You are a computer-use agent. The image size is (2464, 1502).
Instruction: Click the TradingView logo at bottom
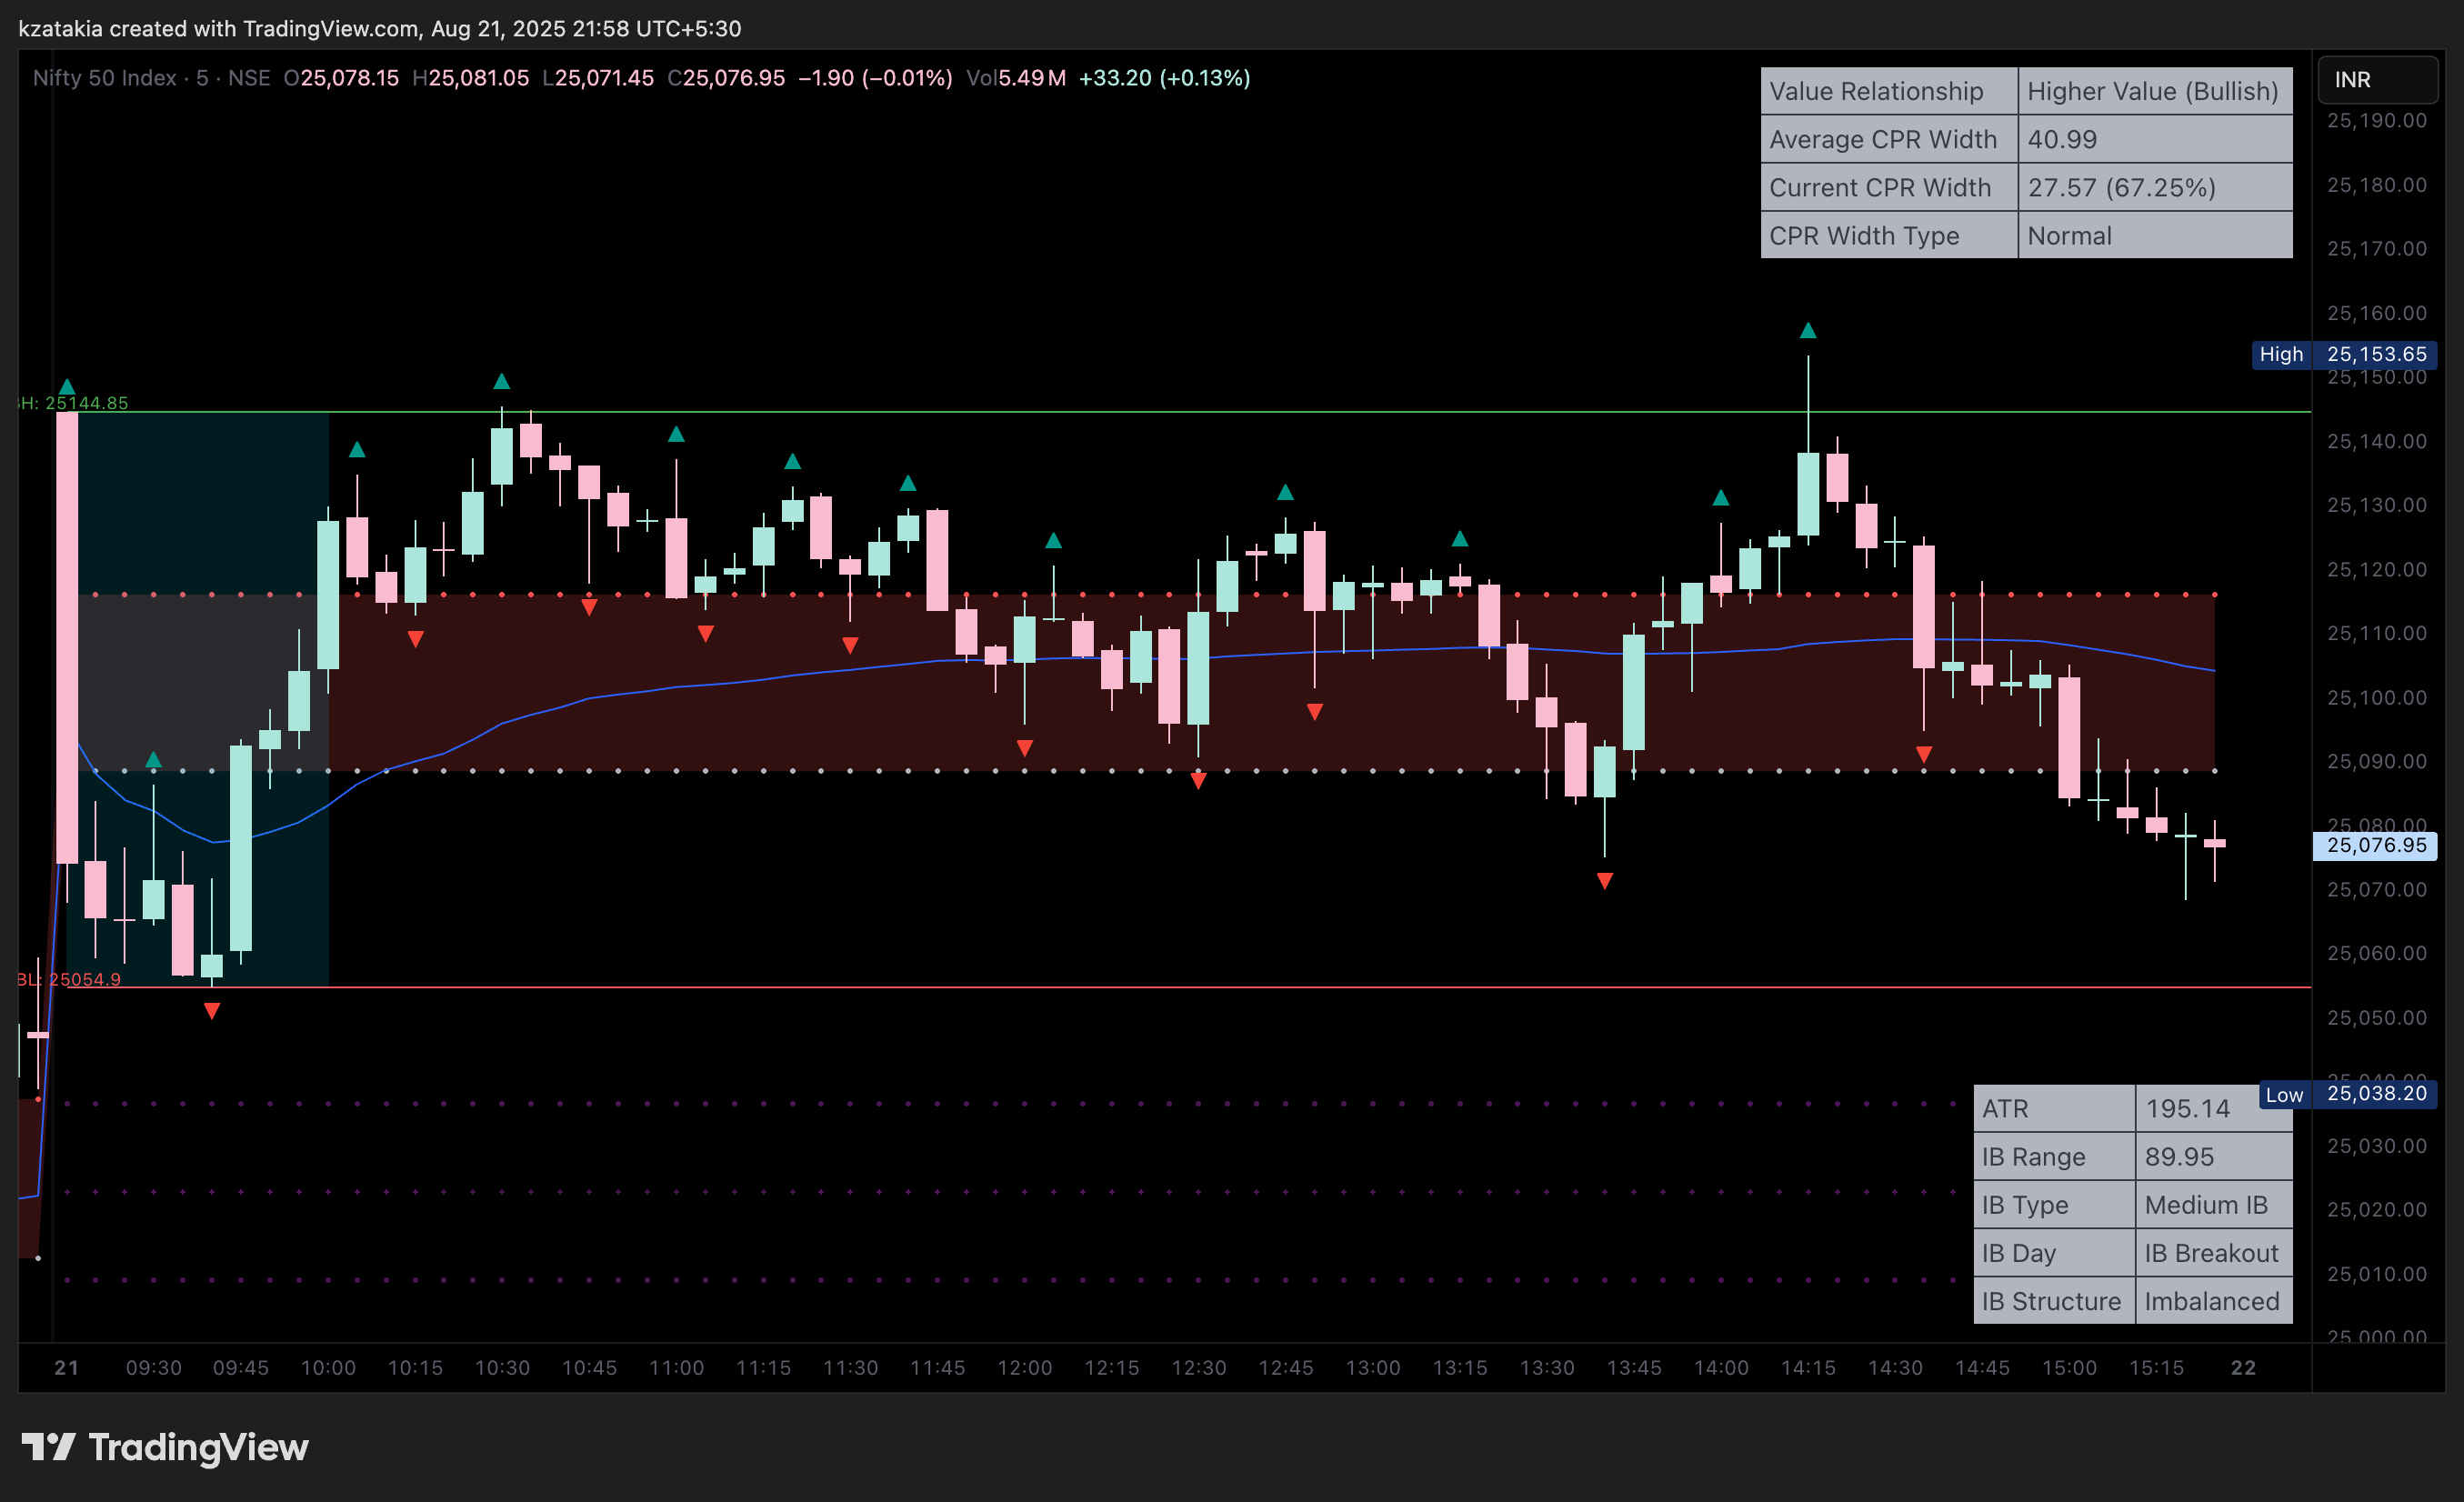tap(165, 1447)
